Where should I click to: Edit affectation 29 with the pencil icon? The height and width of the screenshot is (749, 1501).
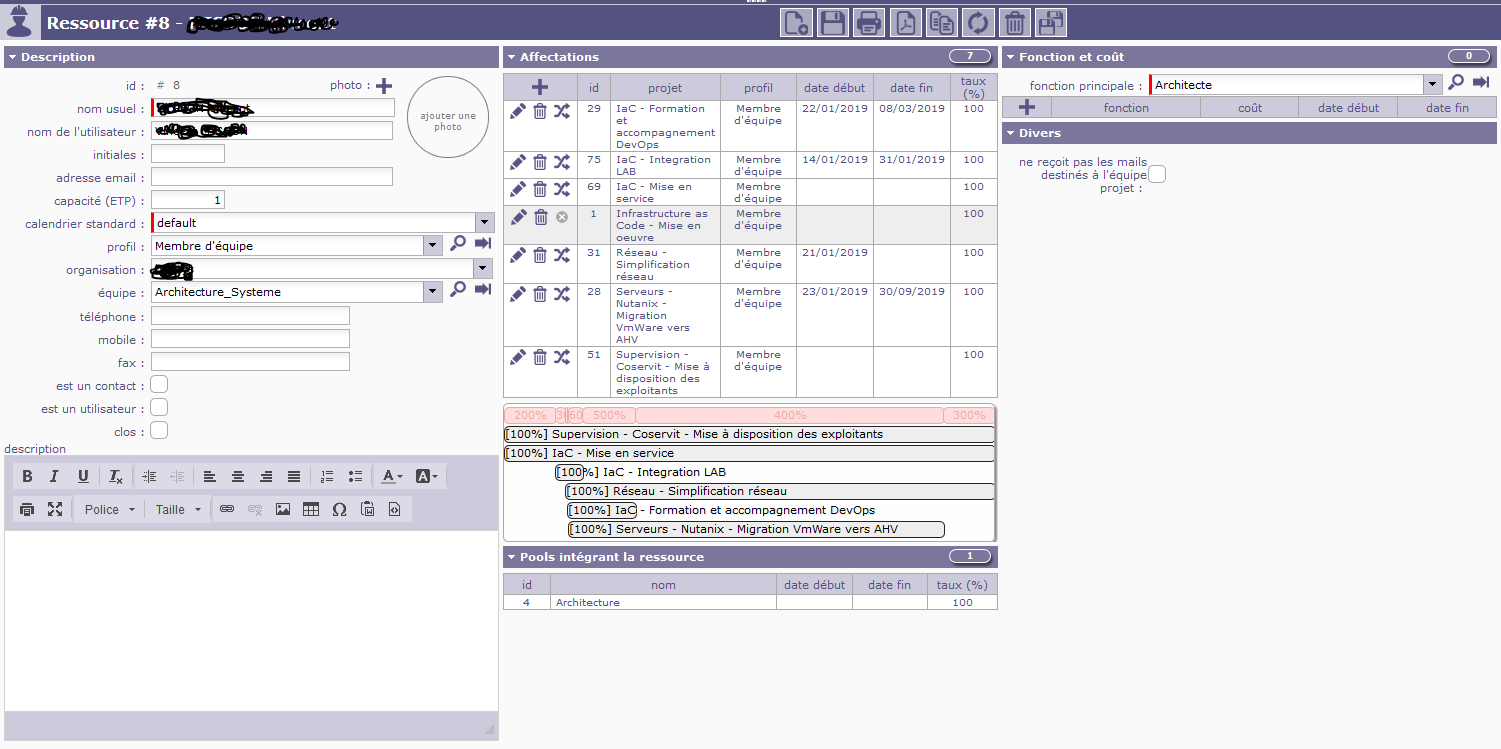(x=517, y=111)
